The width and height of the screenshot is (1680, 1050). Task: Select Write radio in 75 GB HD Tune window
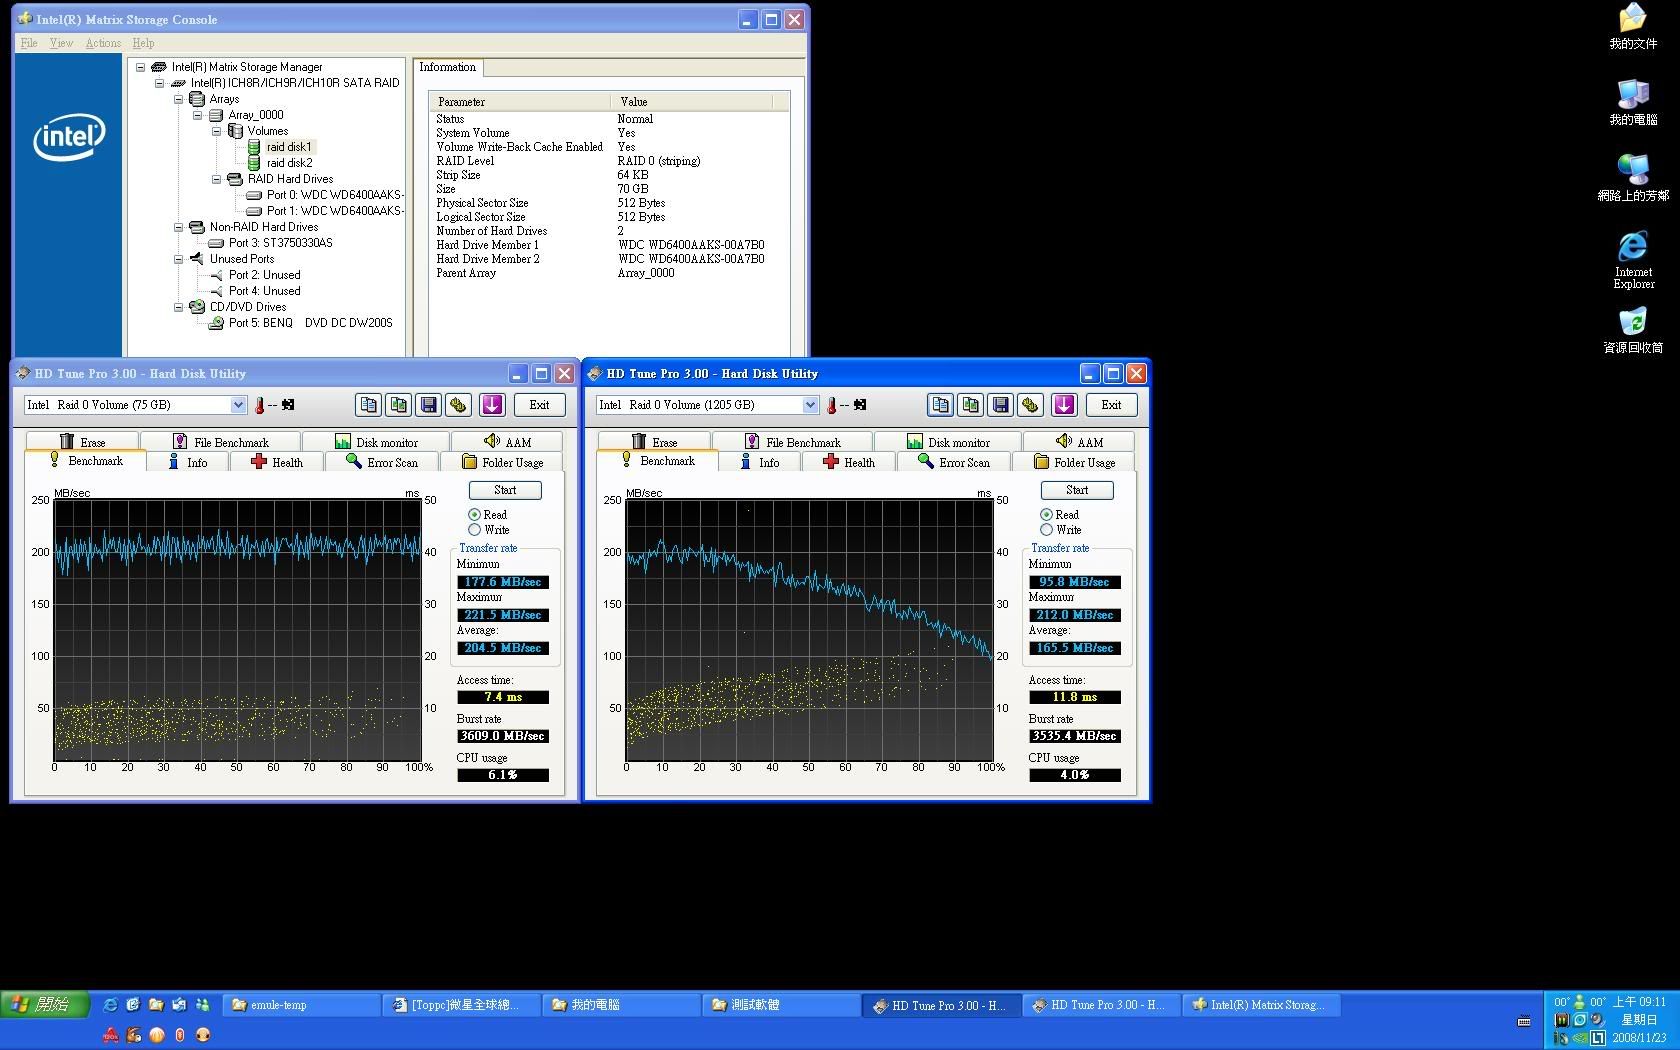(x=474, y=530)
